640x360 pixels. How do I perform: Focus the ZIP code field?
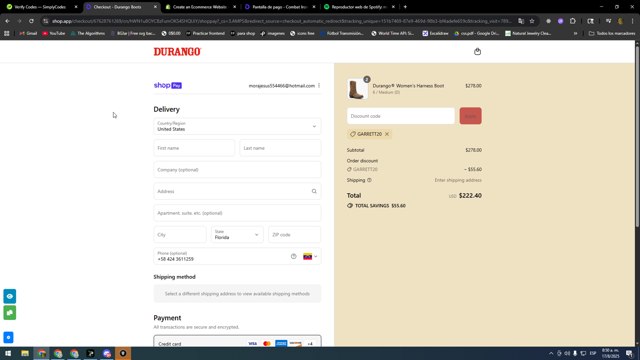(x=295, y=235)
